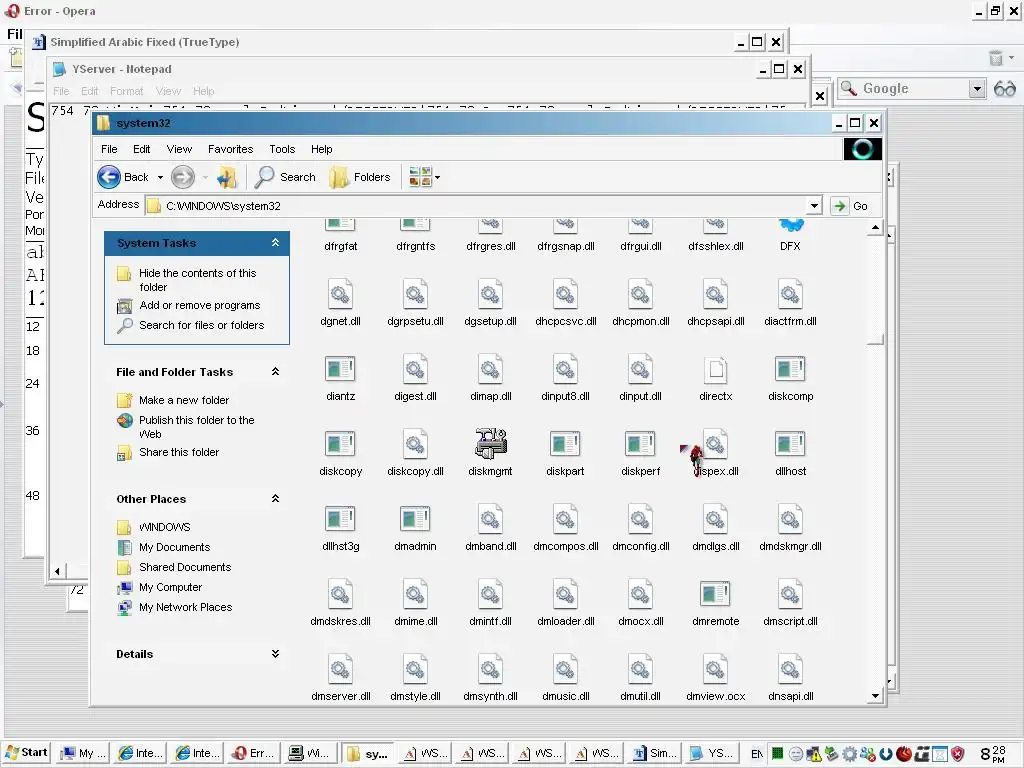The image size is (1024, 768).
Task: Select the dllhost file icon
Action: [790, 443]
